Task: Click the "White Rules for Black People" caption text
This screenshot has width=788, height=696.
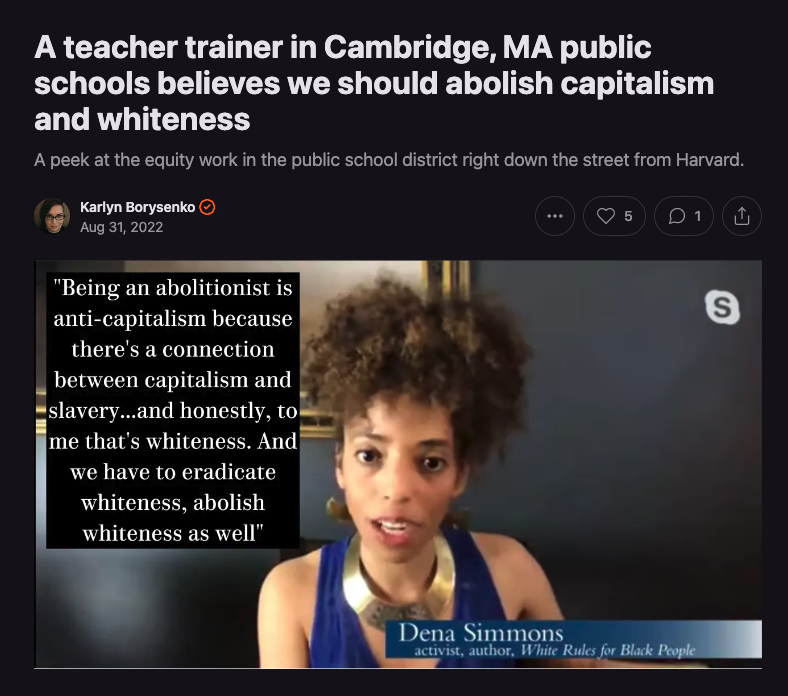Action: point(608,650)
